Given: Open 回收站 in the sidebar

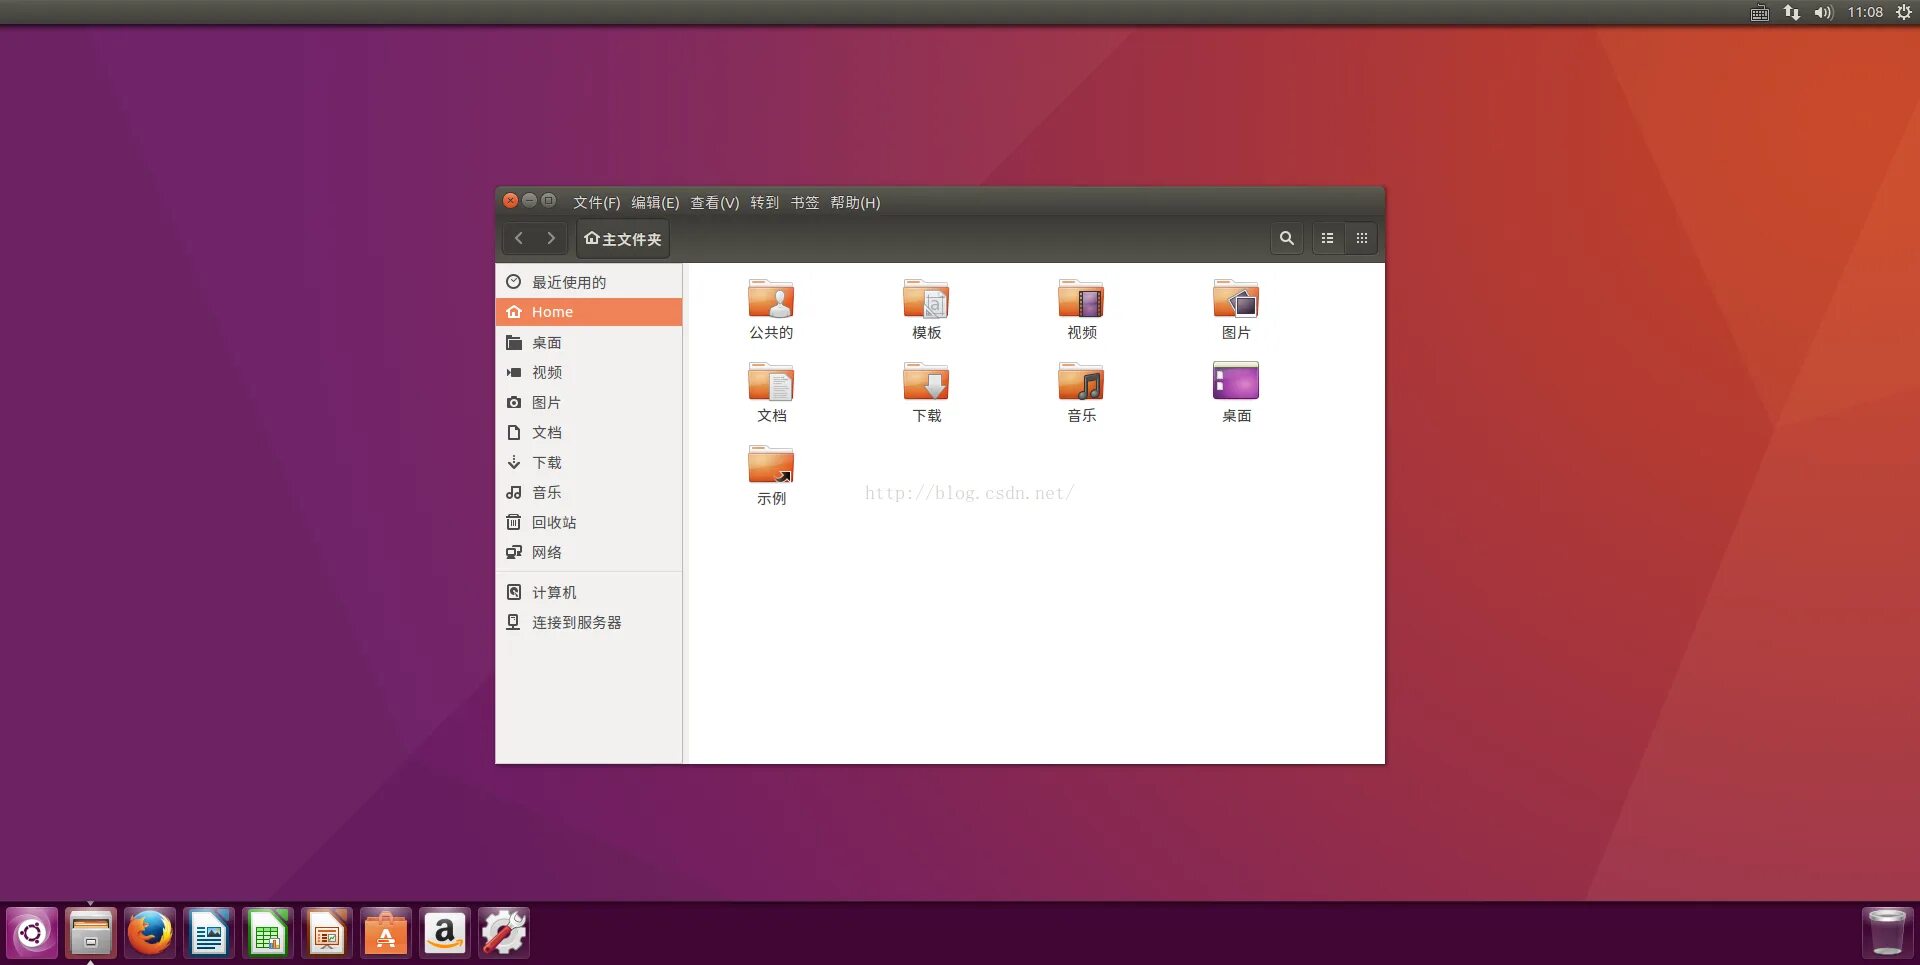Looking at the screenshot, I should tap(589, 522).
